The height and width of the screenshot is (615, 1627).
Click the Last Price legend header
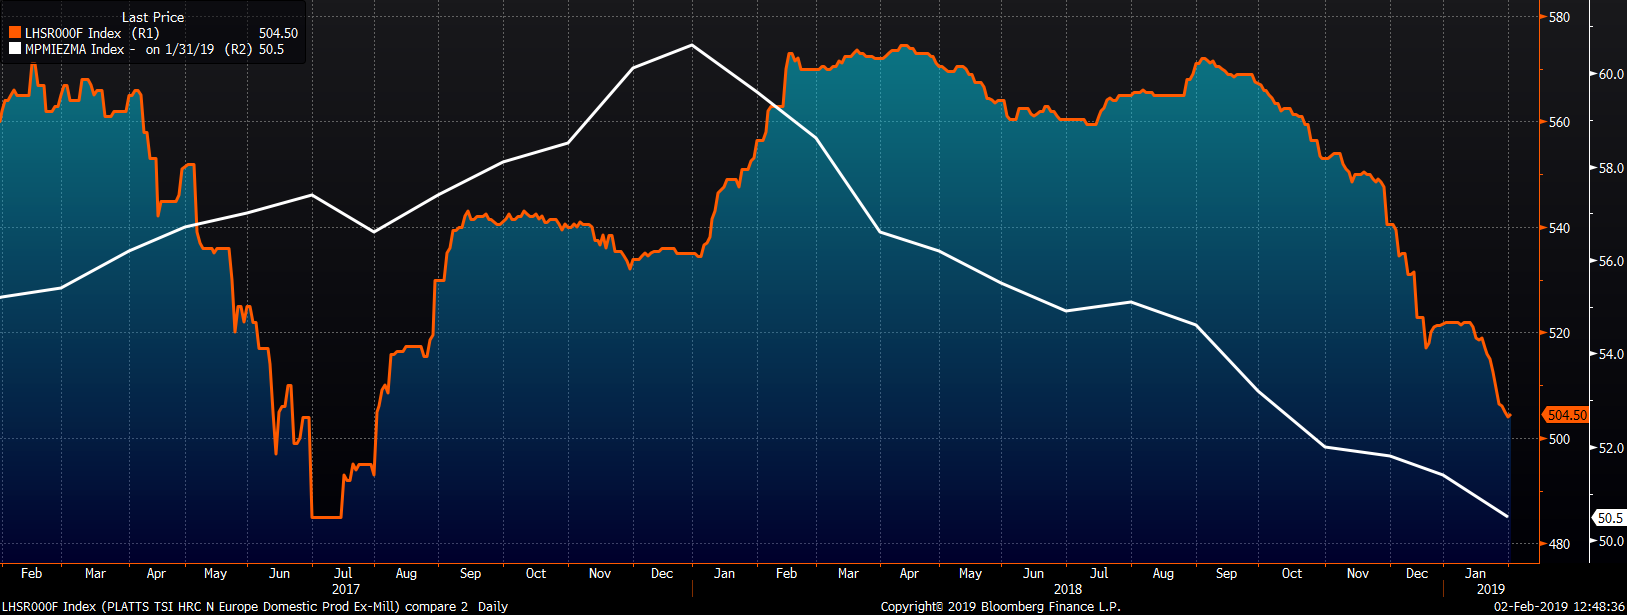pos(153,17)
